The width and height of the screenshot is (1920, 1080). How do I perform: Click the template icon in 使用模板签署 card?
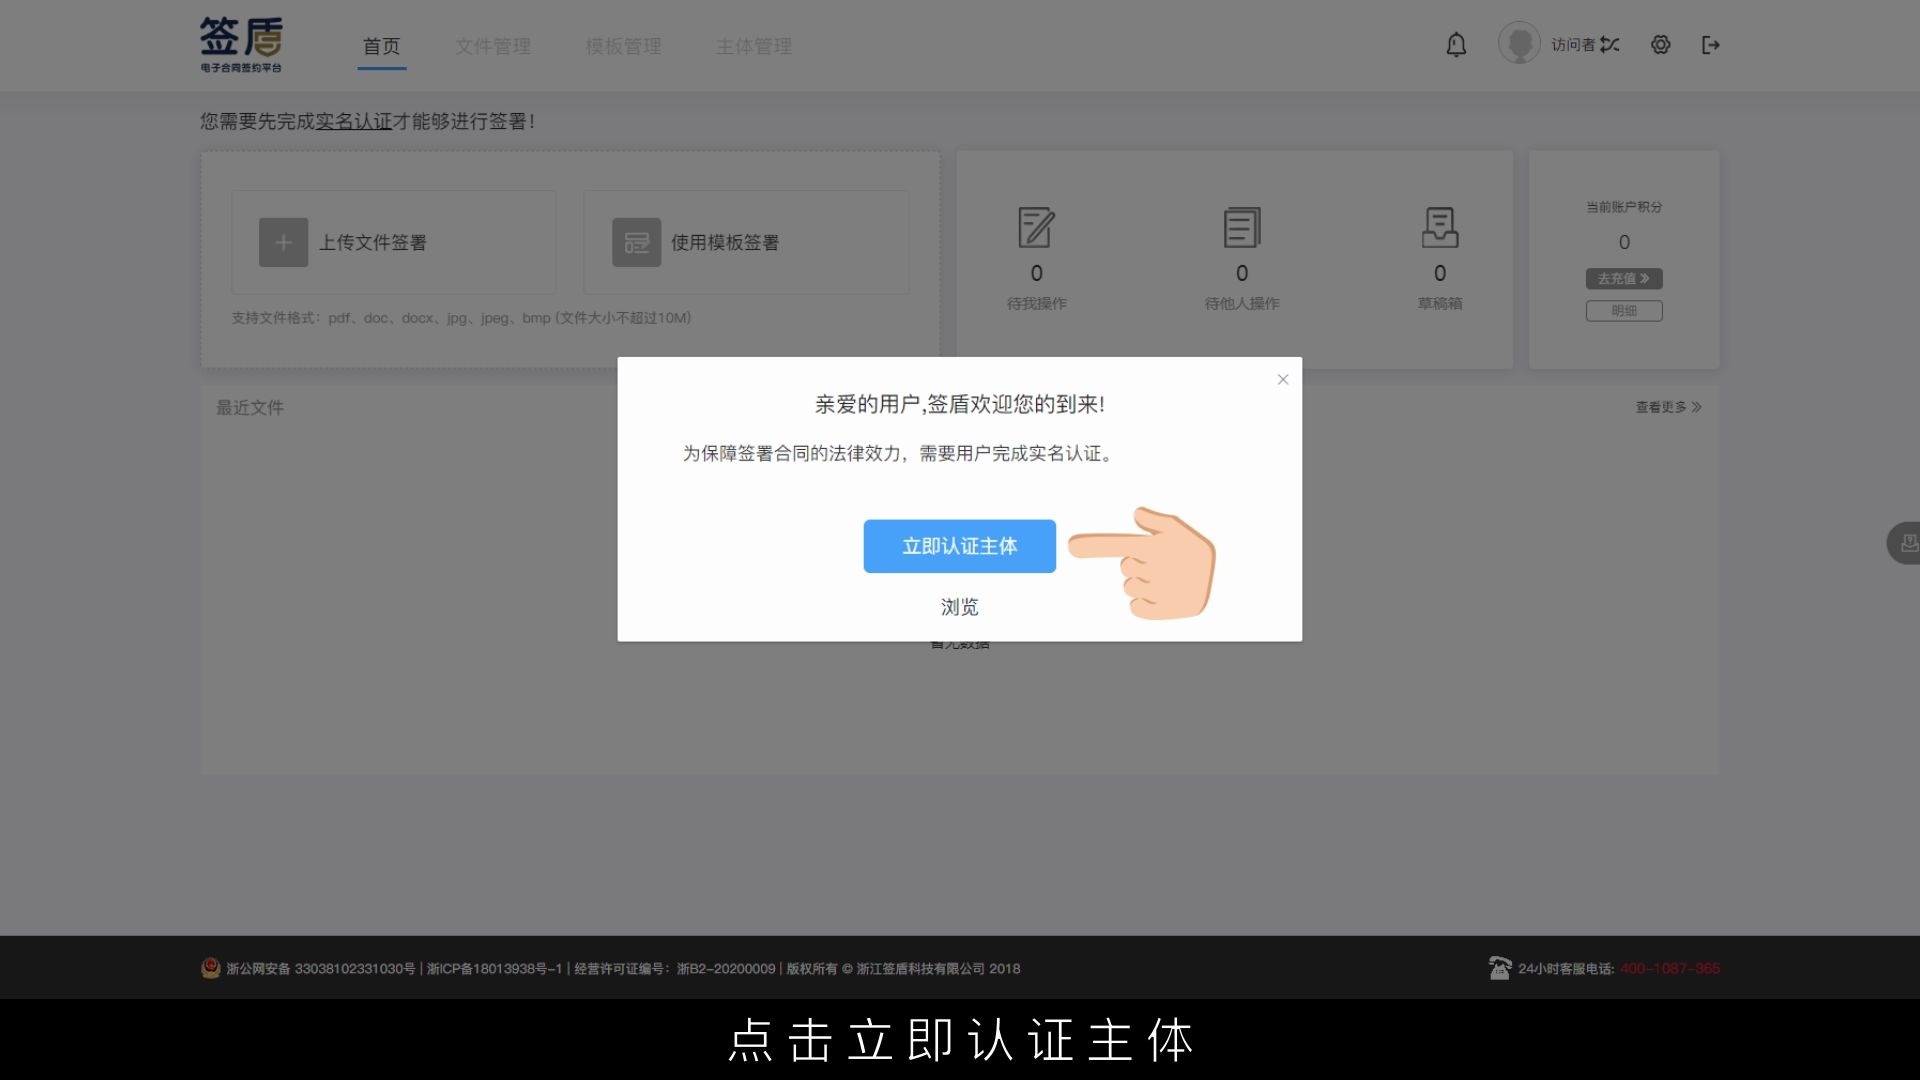coord(636,242)
